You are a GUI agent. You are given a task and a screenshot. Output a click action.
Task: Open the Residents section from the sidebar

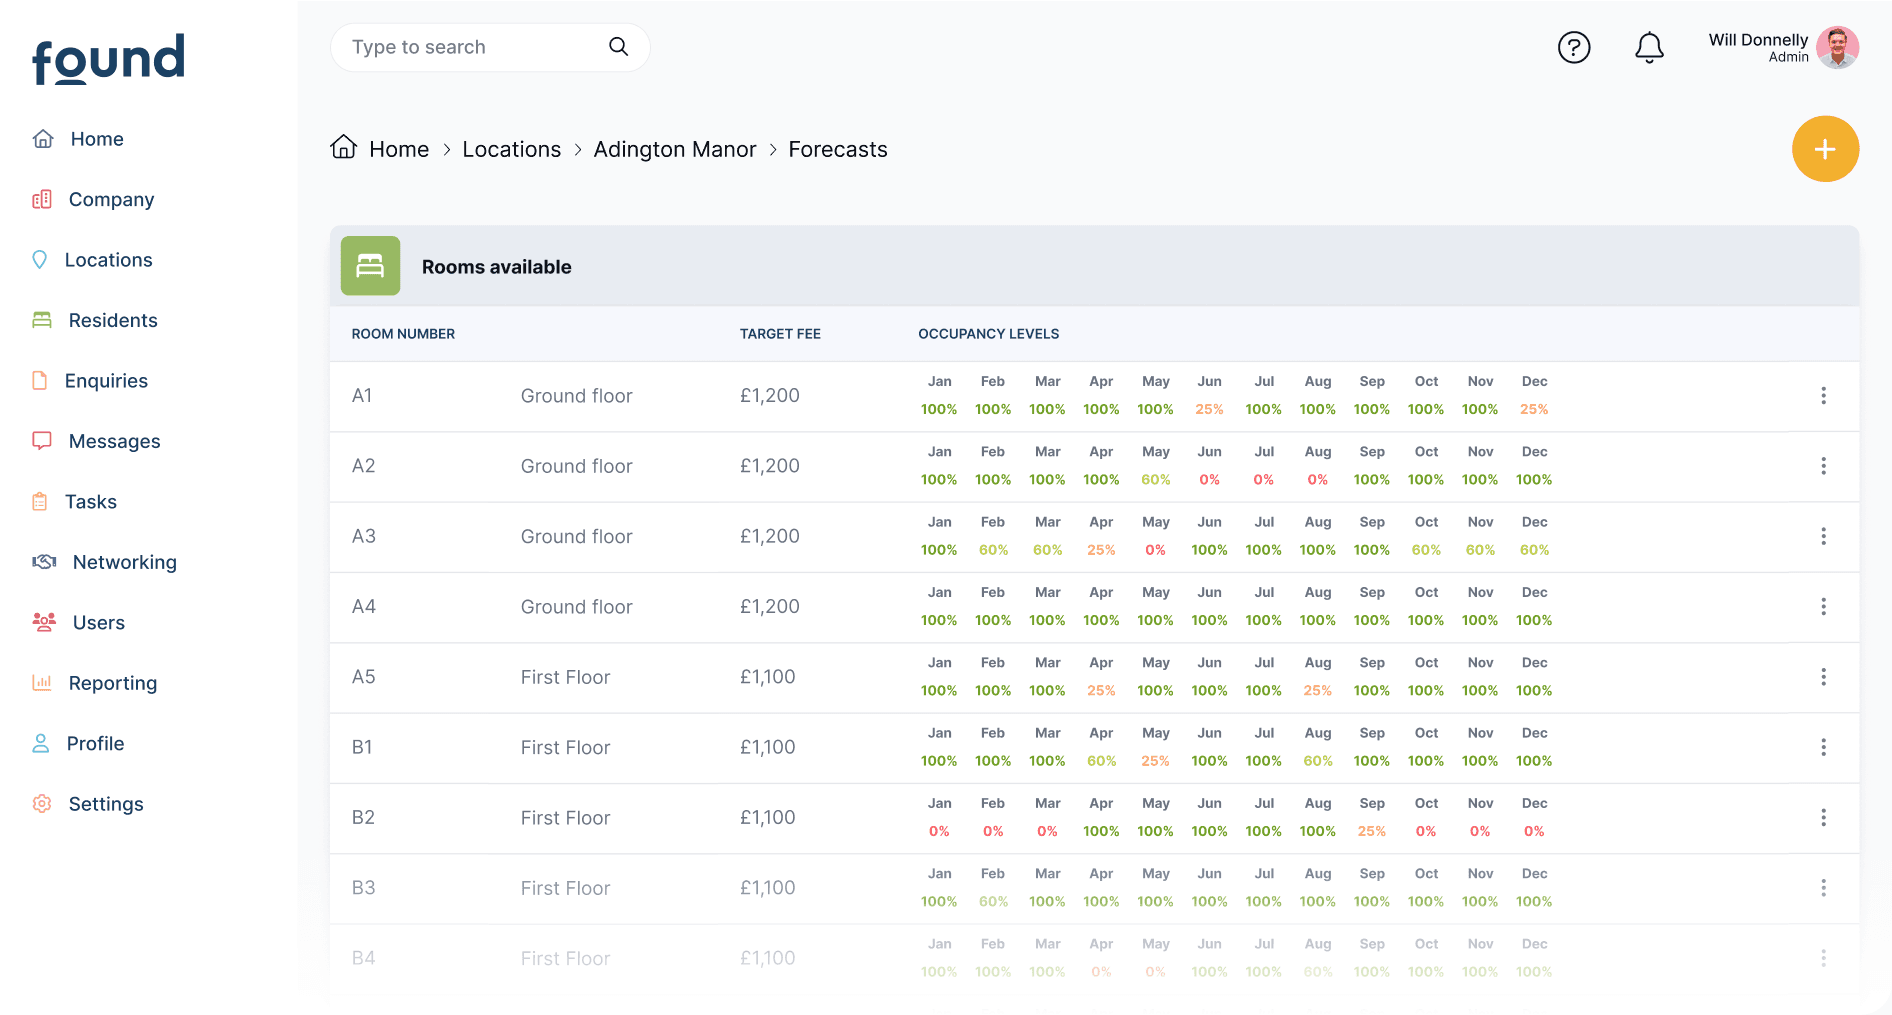(x=41, y=320)
